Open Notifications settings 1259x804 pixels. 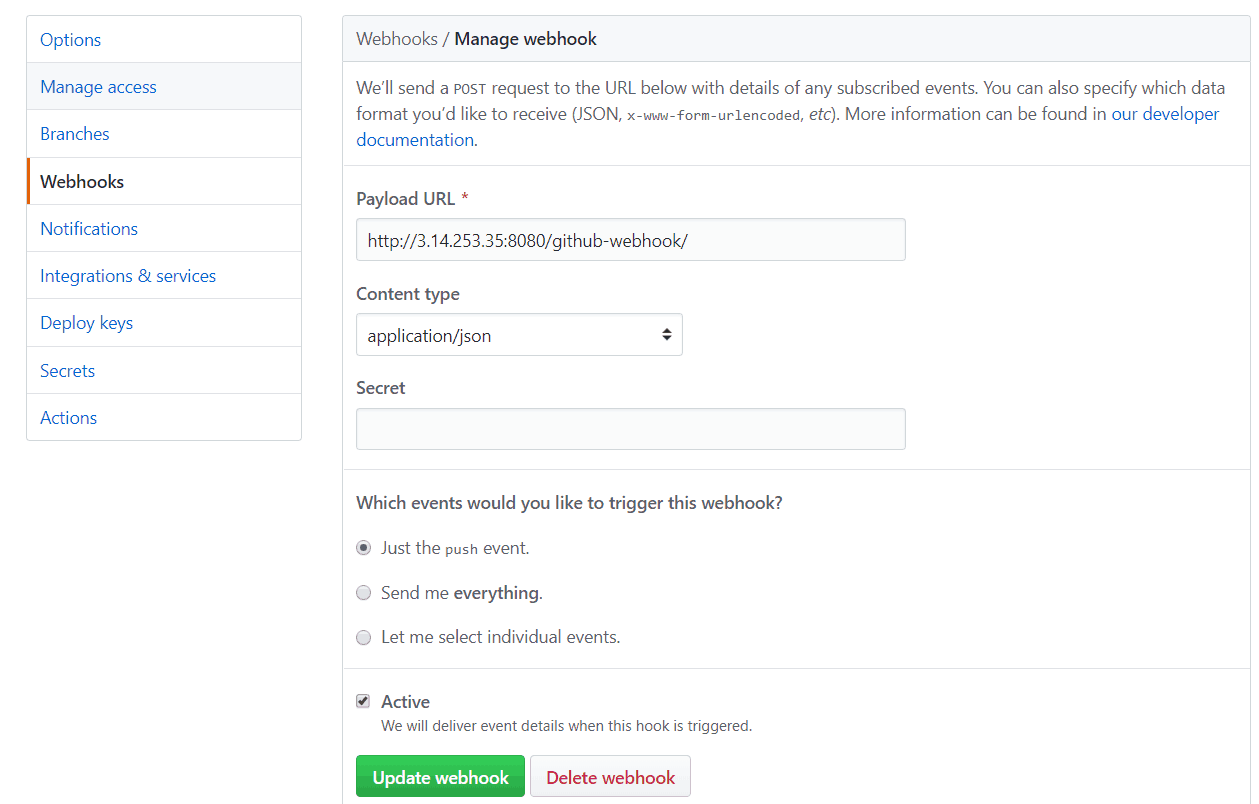(x=89, y=229)
